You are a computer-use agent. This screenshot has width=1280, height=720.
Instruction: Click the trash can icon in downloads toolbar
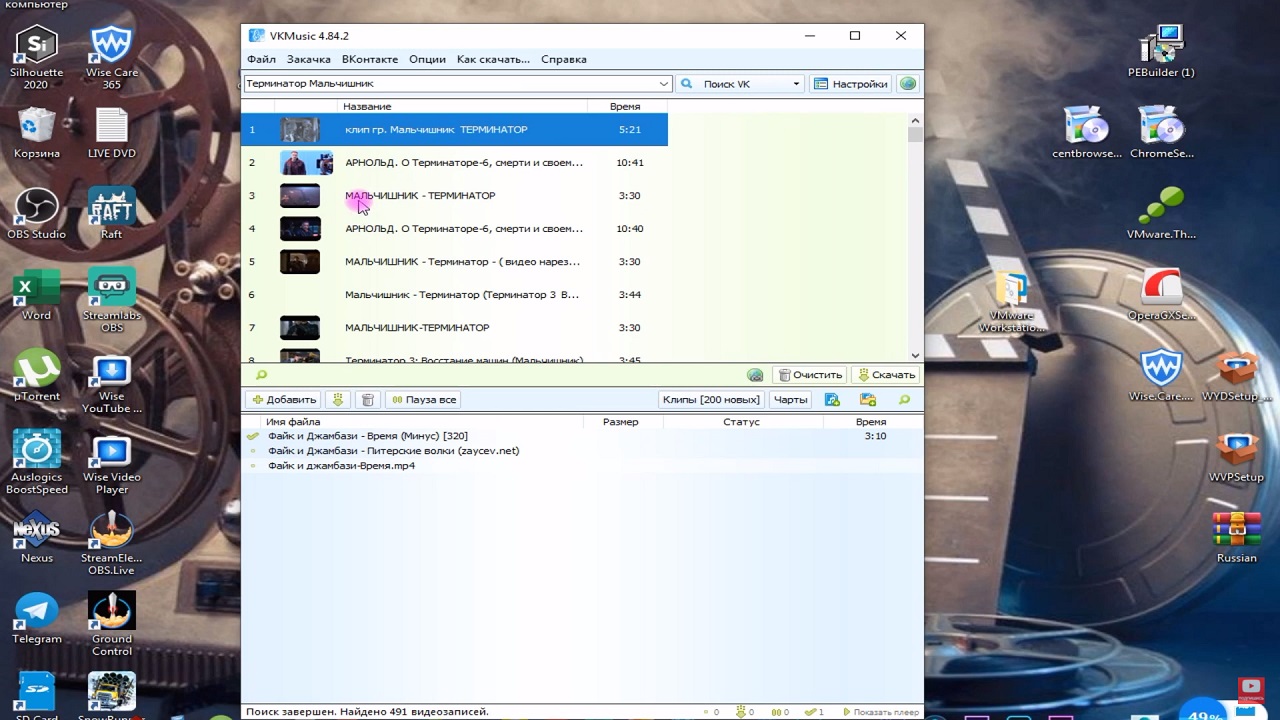pyautogui.click(x=367, y=399)
